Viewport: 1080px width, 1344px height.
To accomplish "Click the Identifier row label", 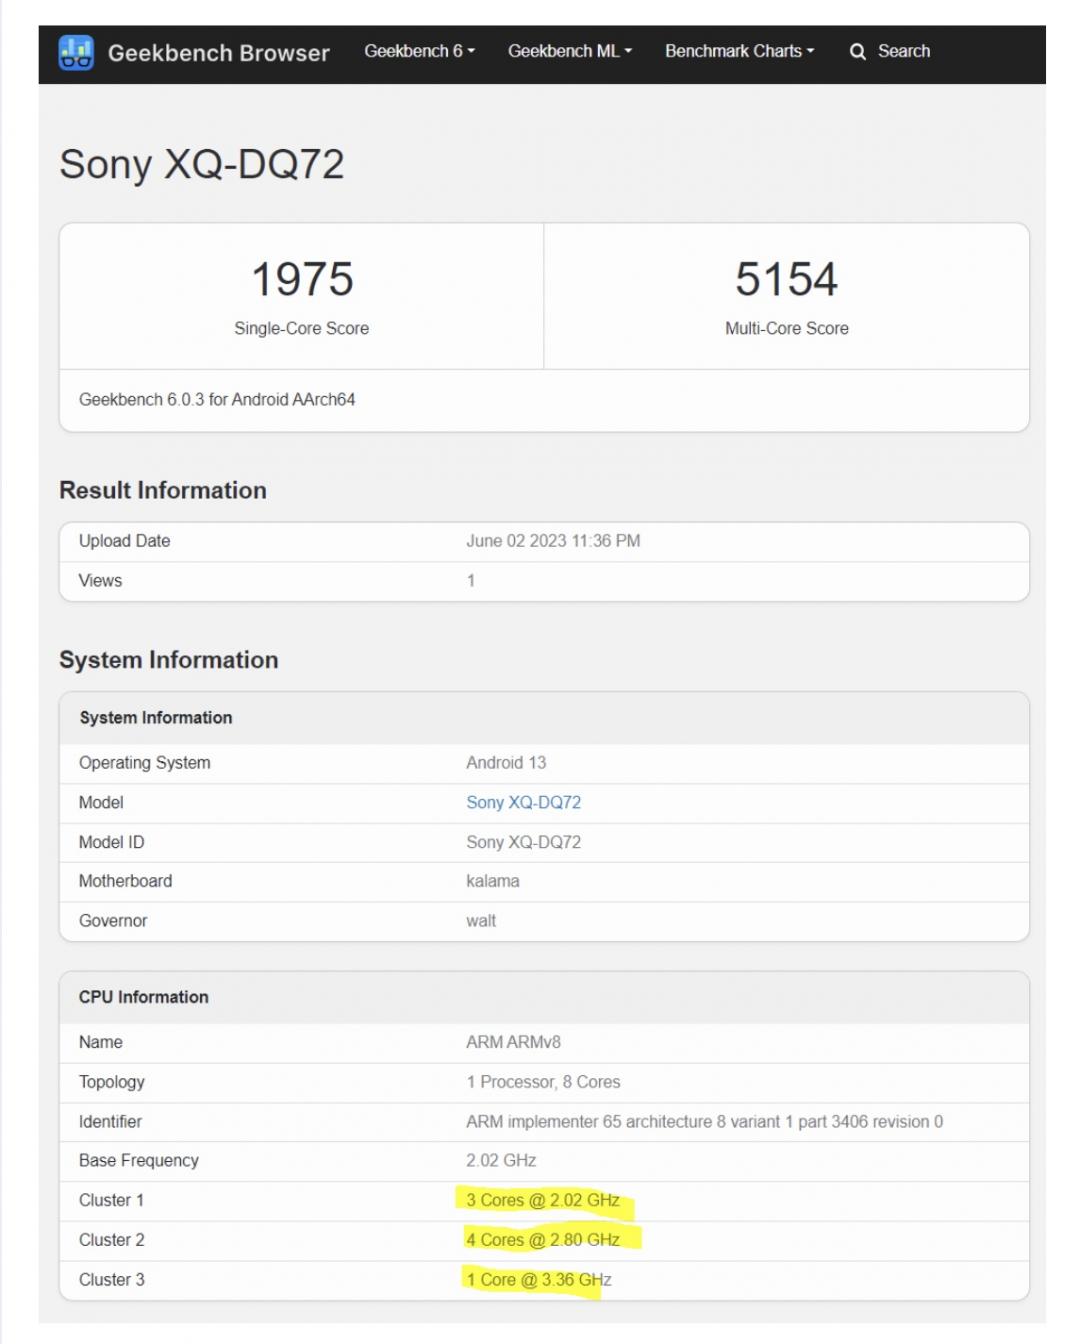I will tap(110, 1122).
